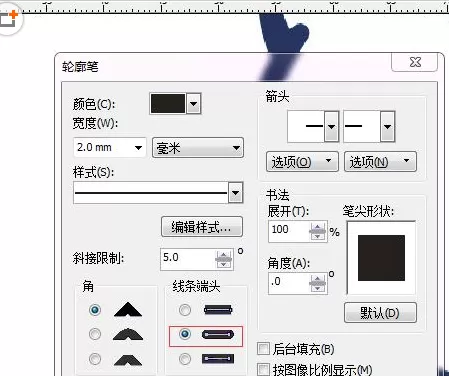Click the 展开 stretch spinner arrows
The image size is (449, 376).
318,231
